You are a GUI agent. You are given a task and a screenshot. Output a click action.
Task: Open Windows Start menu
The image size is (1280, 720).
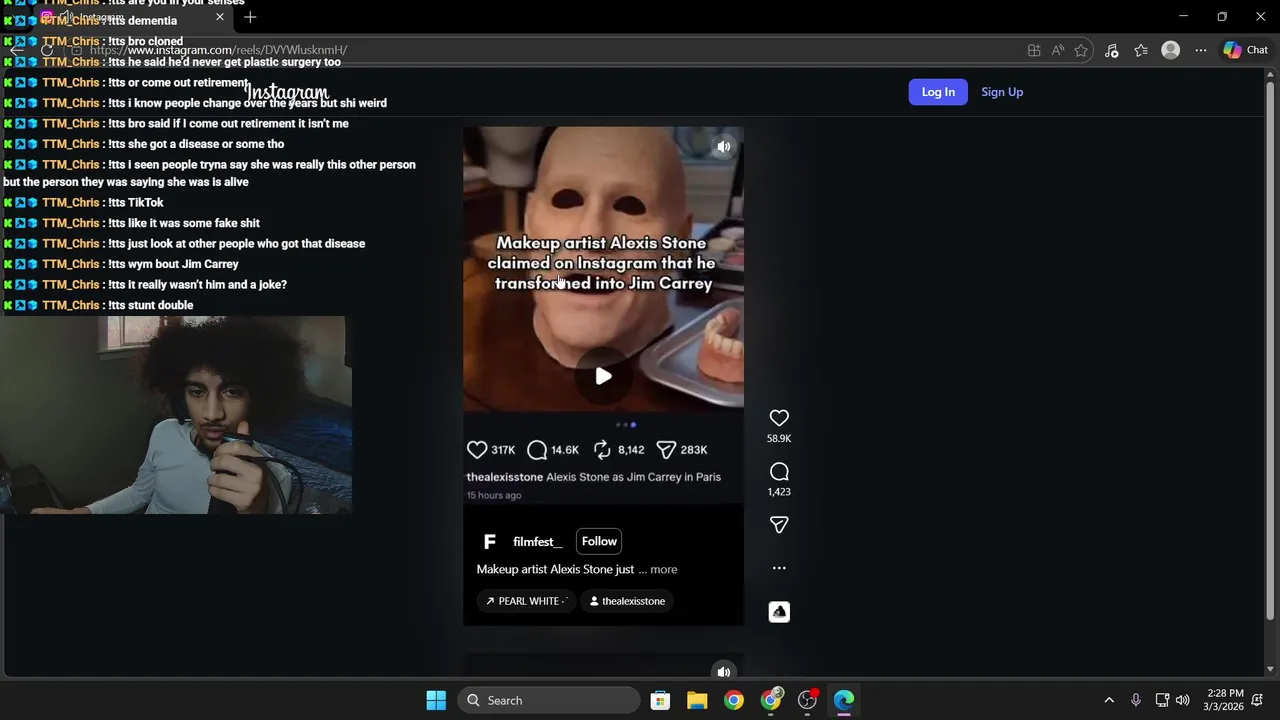pyautogui.click(x=436, y=700)
